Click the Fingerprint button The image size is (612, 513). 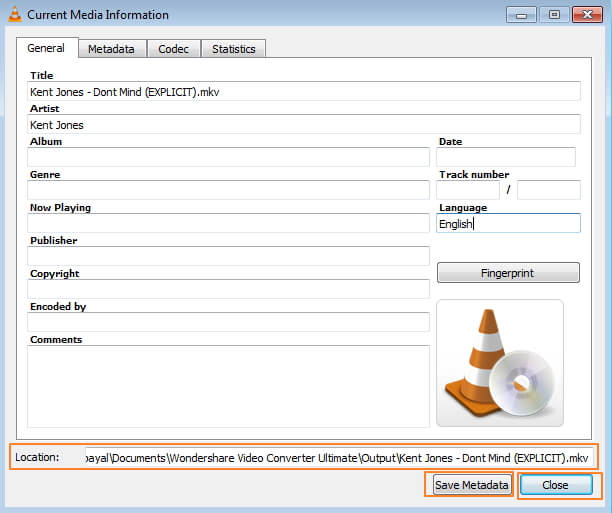click(508, 273)
